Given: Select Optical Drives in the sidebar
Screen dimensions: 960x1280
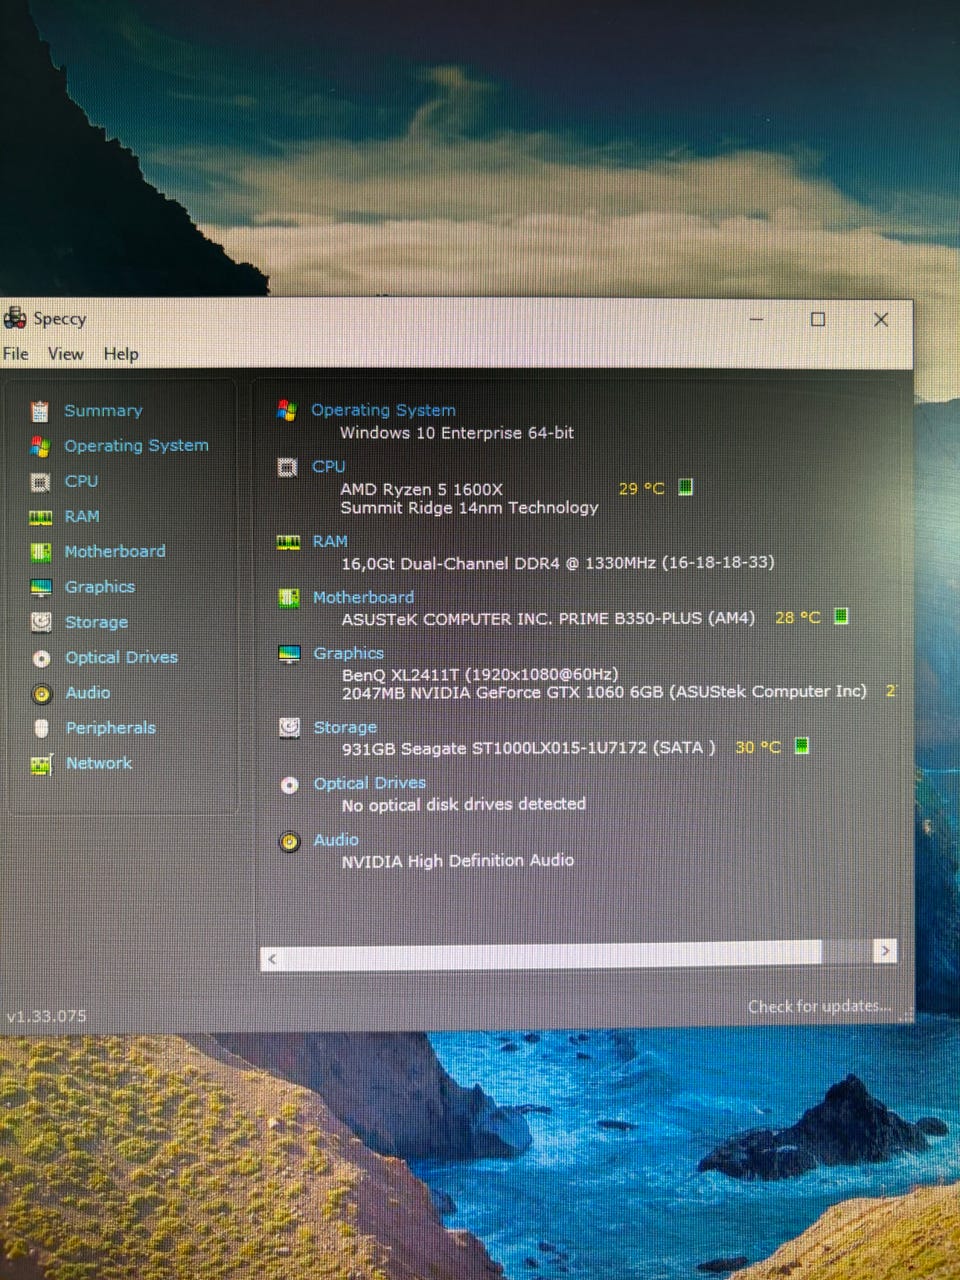Looking at the screenshot, I should pos(121,658).
